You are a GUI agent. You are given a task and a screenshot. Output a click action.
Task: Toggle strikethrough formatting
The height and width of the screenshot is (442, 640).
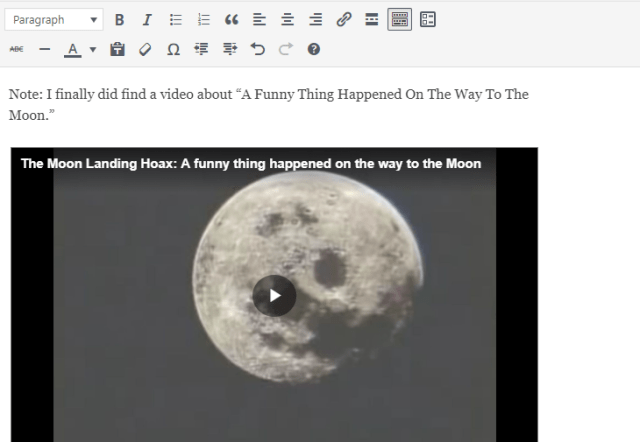(x=16, y=48)
